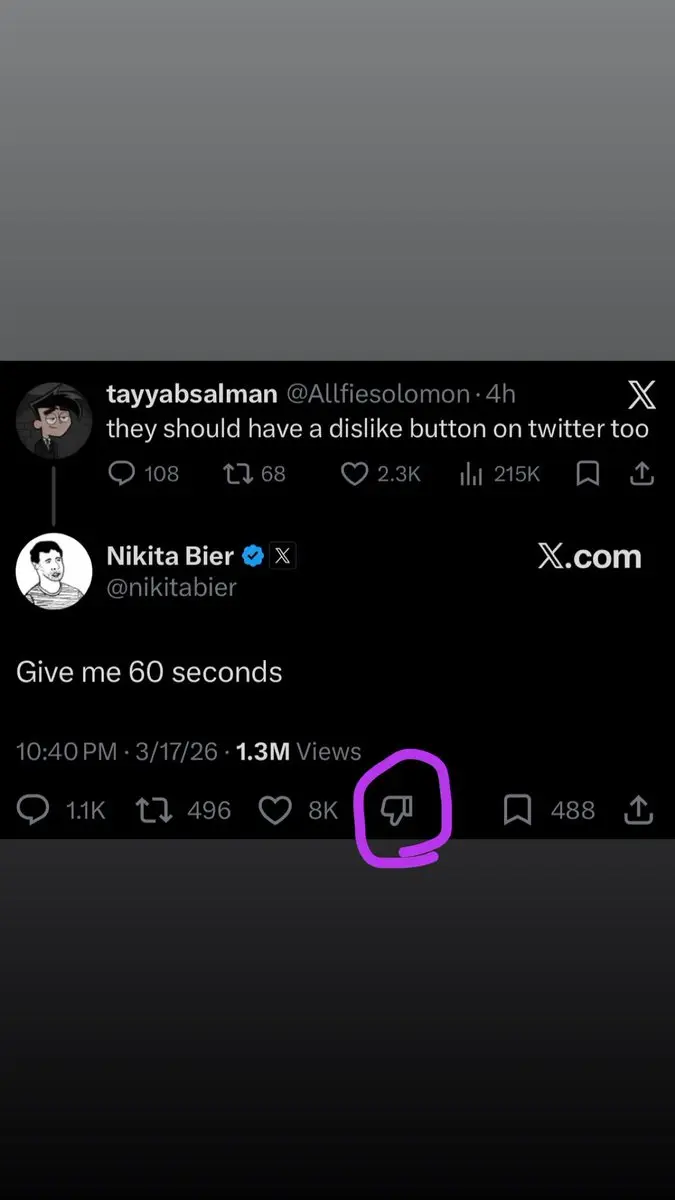Retweet tayyabsalman's dislike button tweet
675x1200 pixels.
238,473
